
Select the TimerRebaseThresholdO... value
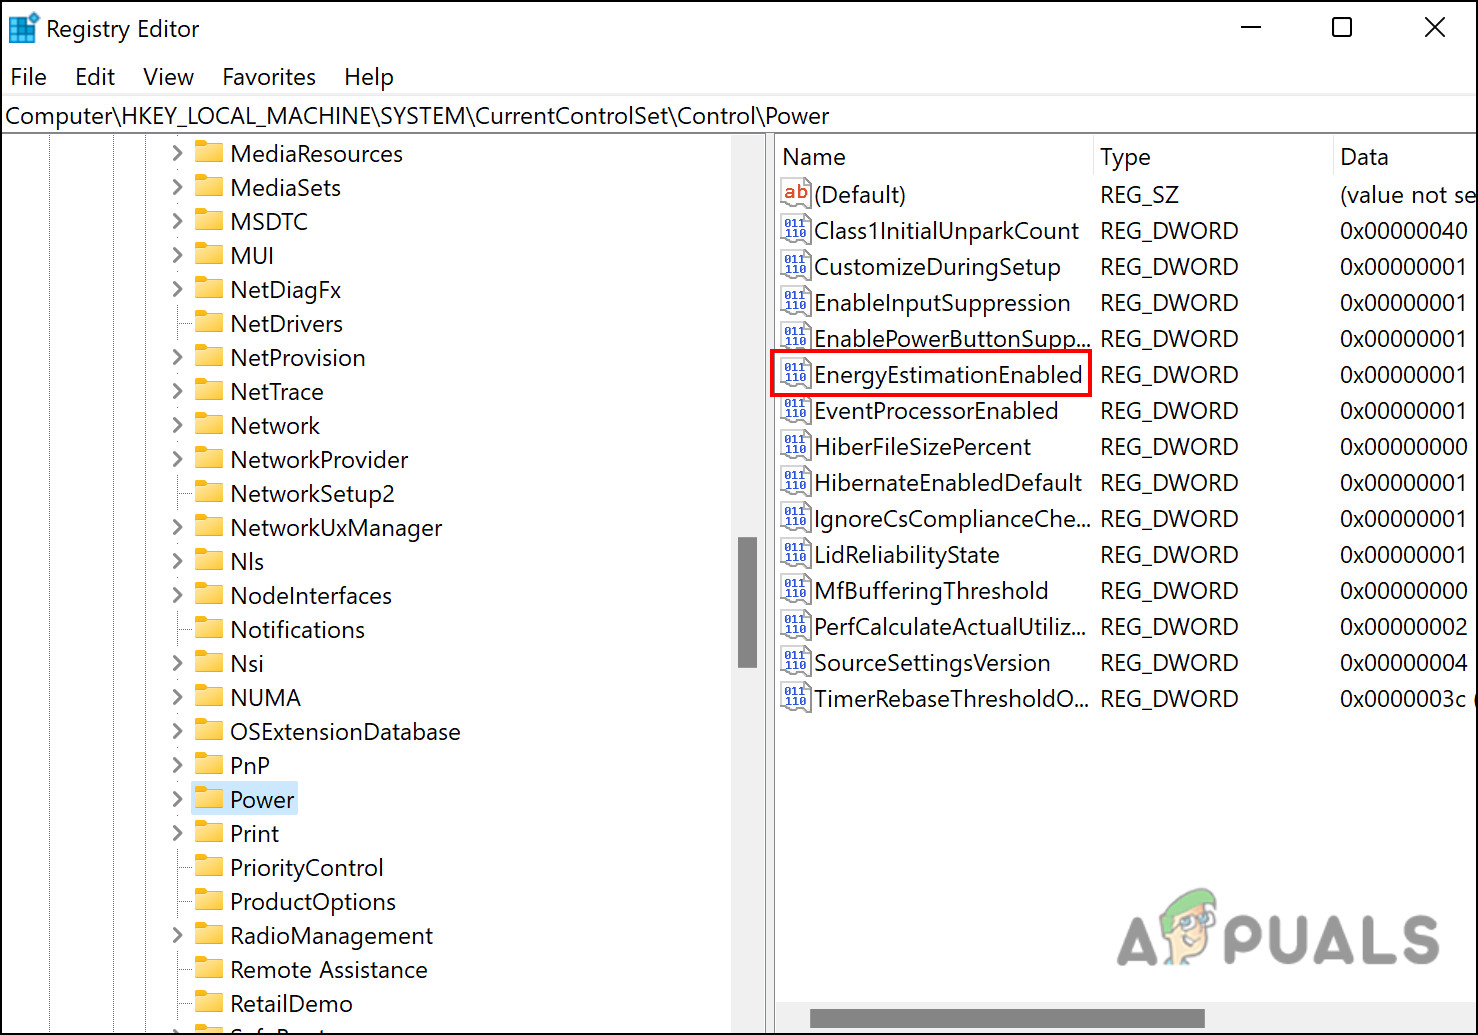coord(952,699)
